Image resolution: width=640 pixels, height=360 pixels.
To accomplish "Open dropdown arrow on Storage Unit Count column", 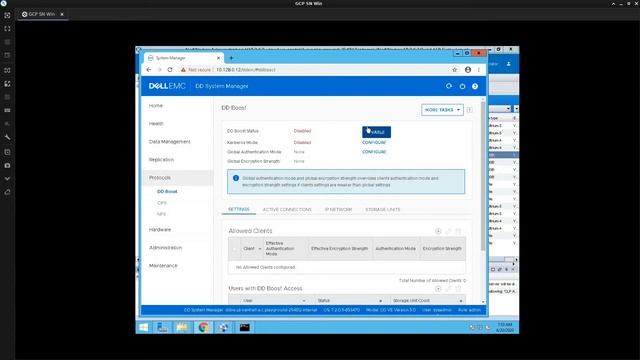I will click(461, 301).
